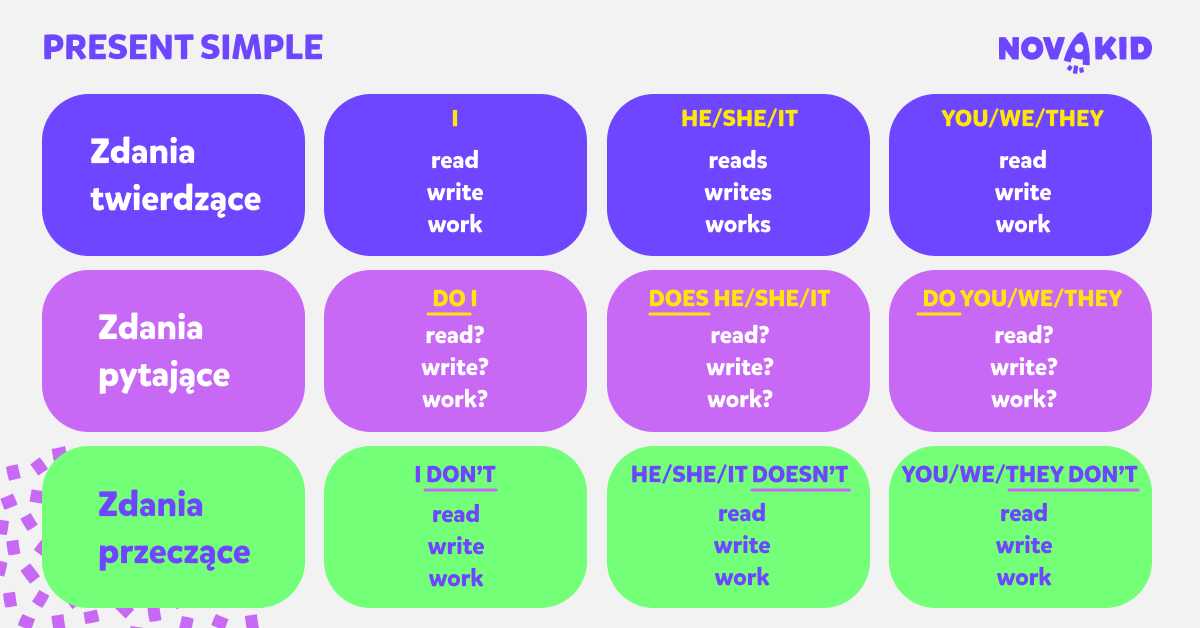Select the Zdania pytające card
1200x628 pixels.
(173, 351)
